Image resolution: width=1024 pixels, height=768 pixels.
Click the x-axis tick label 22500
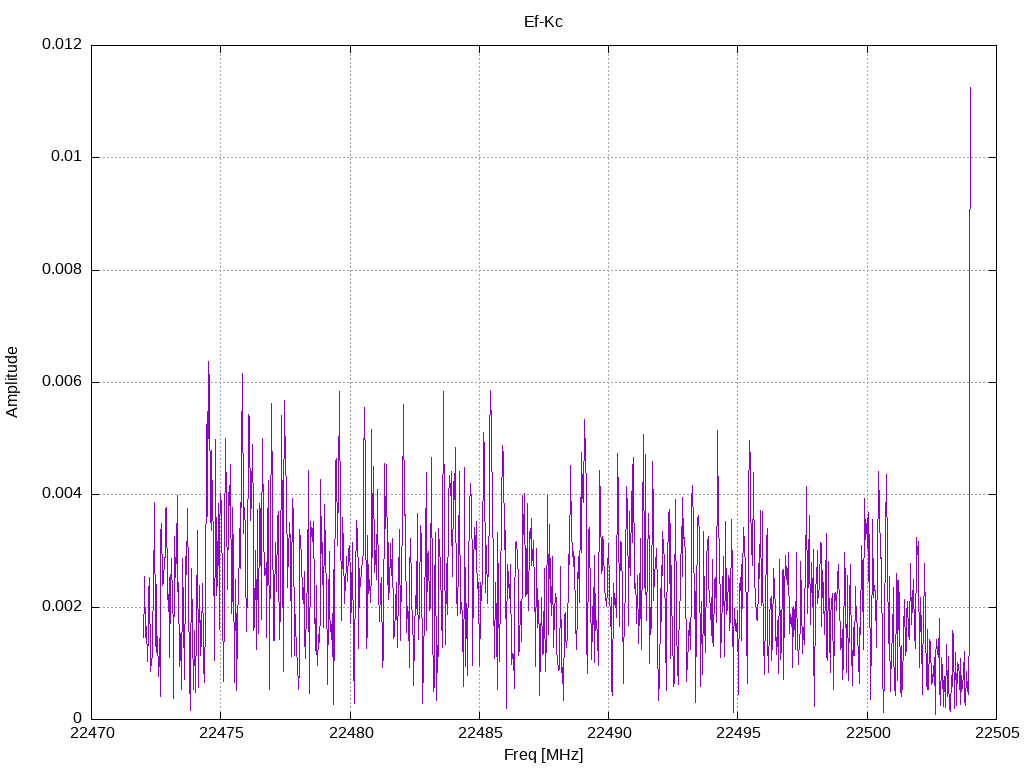(x=867, y=733)
